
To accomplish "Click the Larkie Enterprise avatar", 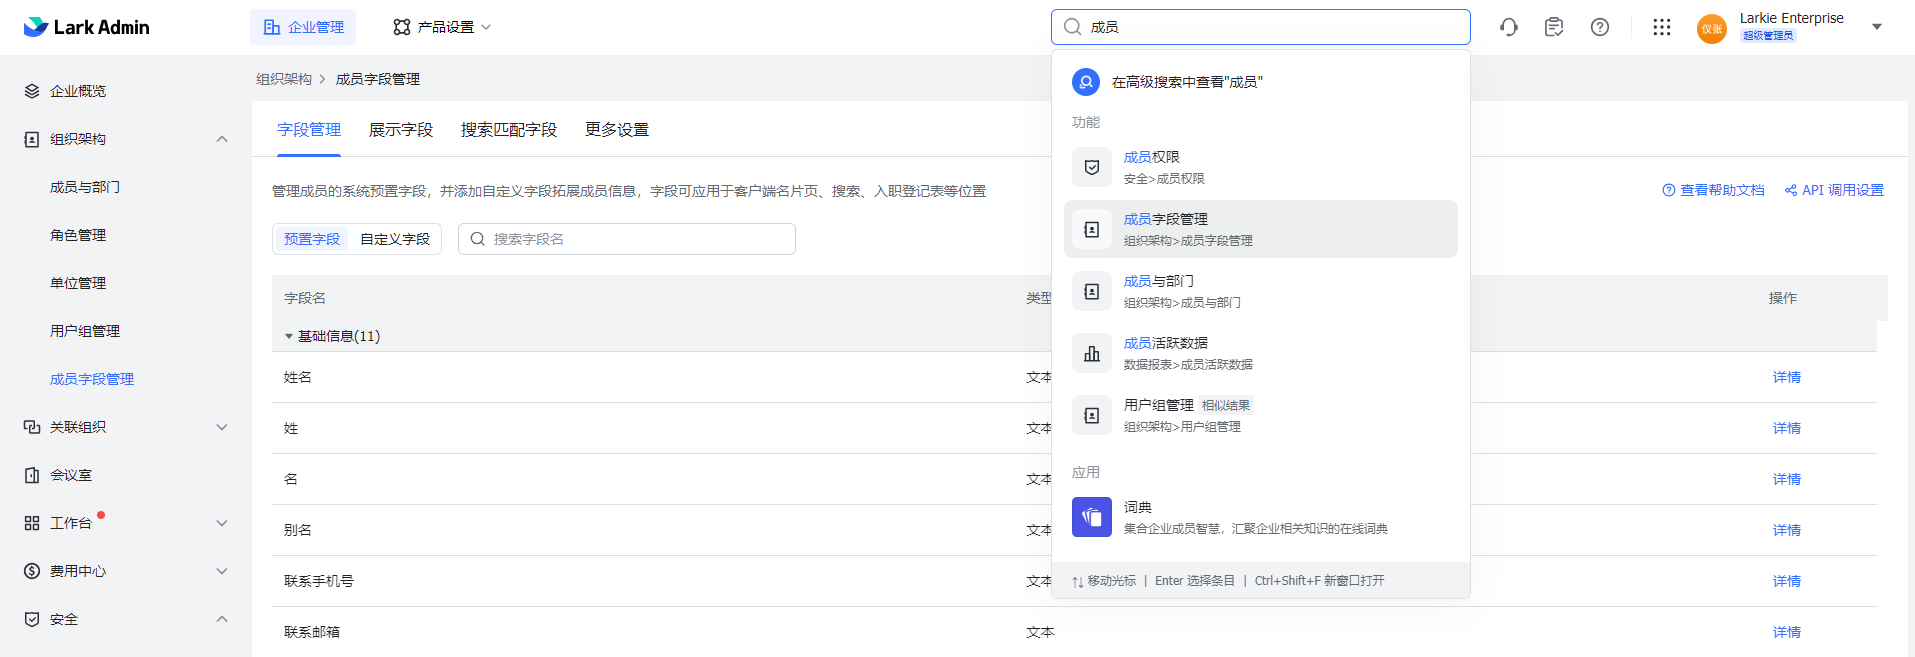I will click(x=1712, y=28).
